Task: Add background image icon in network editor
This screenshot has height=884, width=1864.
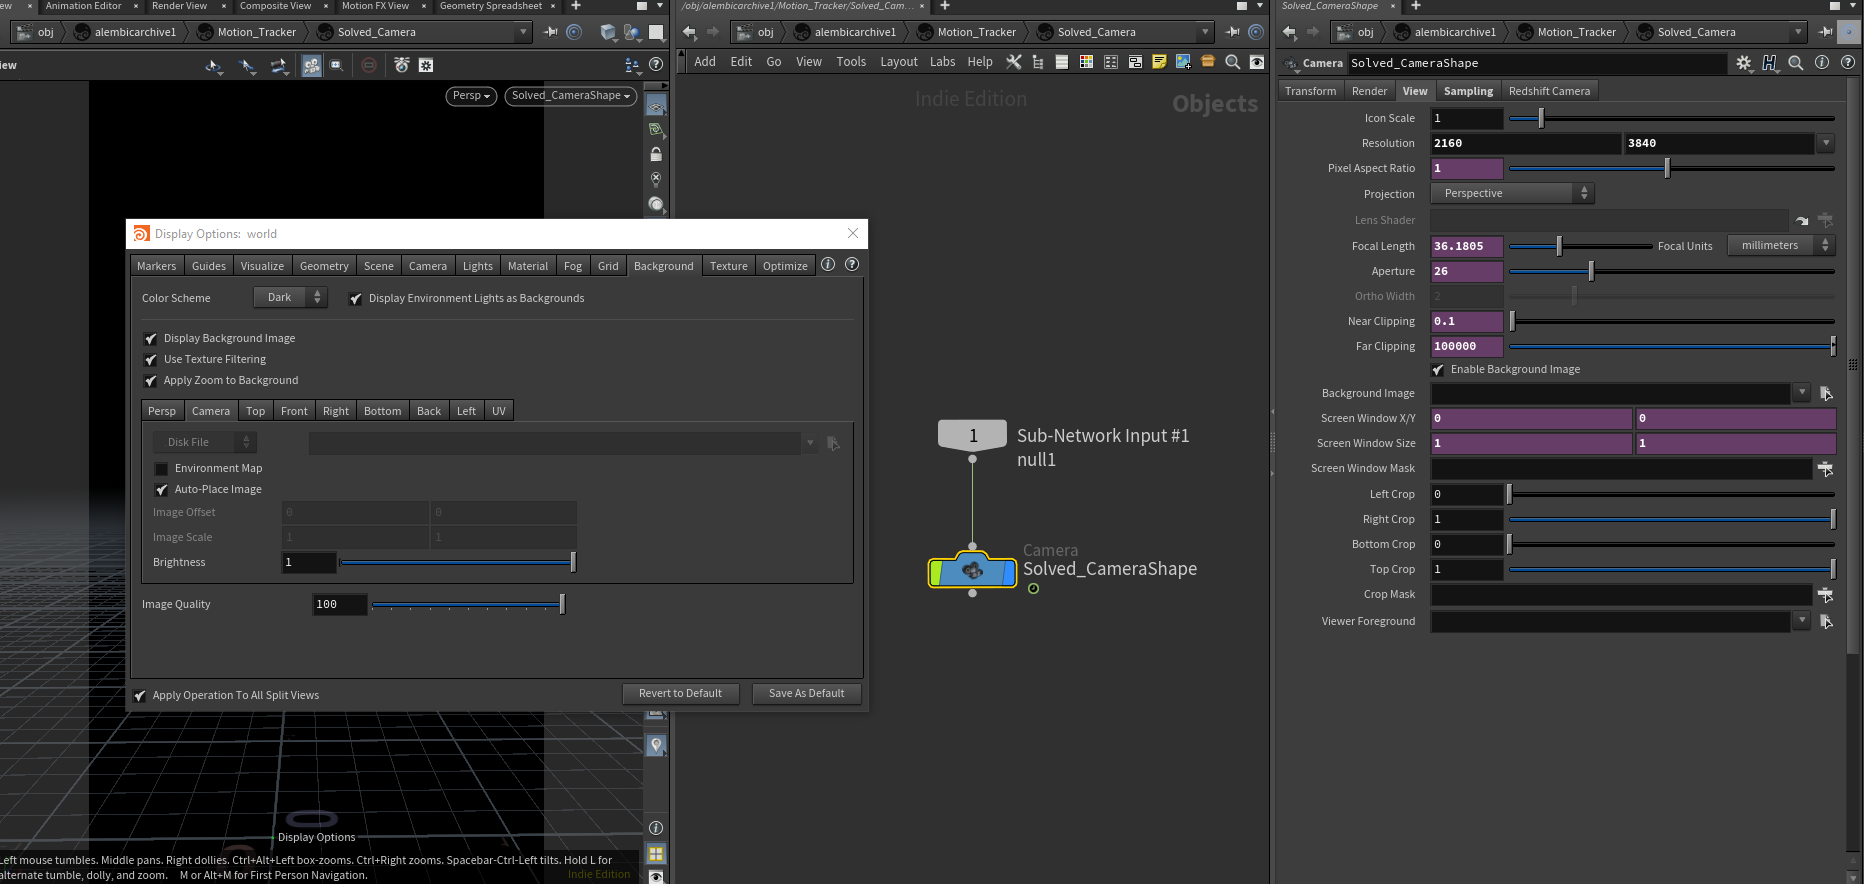Action: (1183, 62)
